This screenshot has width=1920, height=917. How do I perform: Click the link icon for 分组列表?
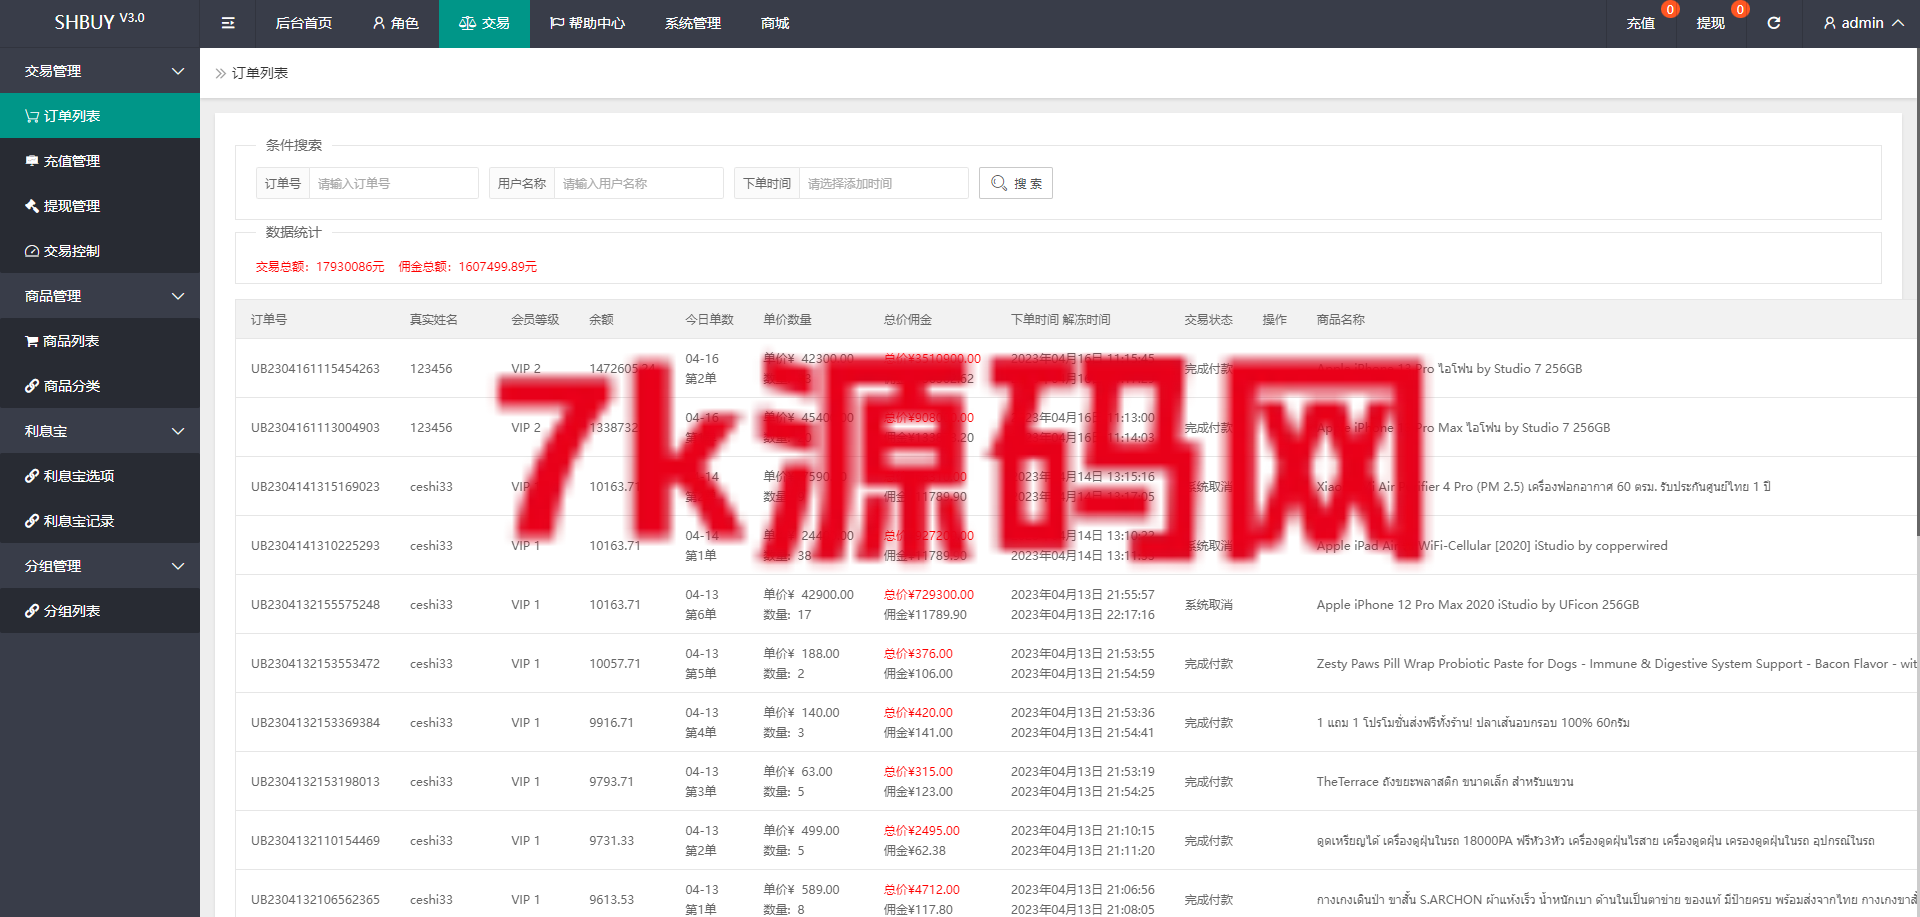(32, 611)
